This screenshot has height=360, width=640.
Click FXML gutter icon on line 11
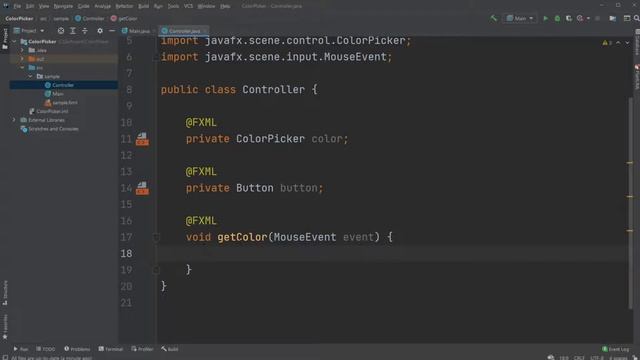click(142, 139)
